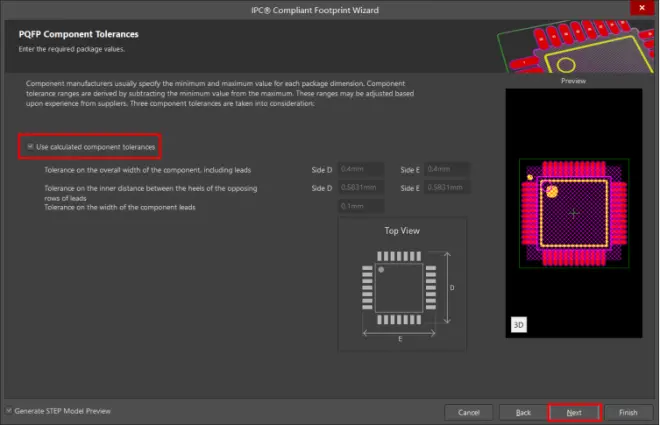Screen dimensions: 660x425
Task: Click the Next button
Action: point(574,412)
